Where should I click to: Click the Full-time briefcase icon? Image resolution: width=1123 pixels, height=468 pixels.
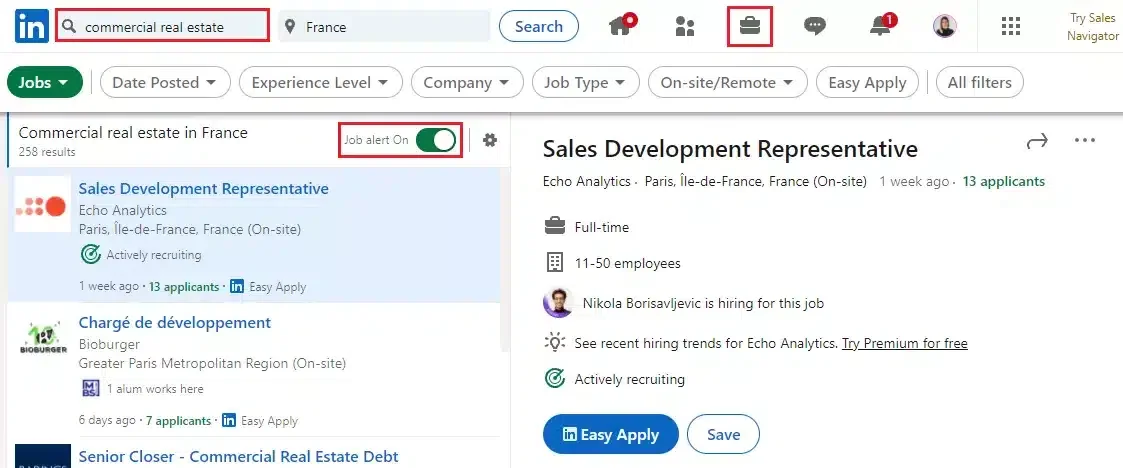tap(554, 227)
